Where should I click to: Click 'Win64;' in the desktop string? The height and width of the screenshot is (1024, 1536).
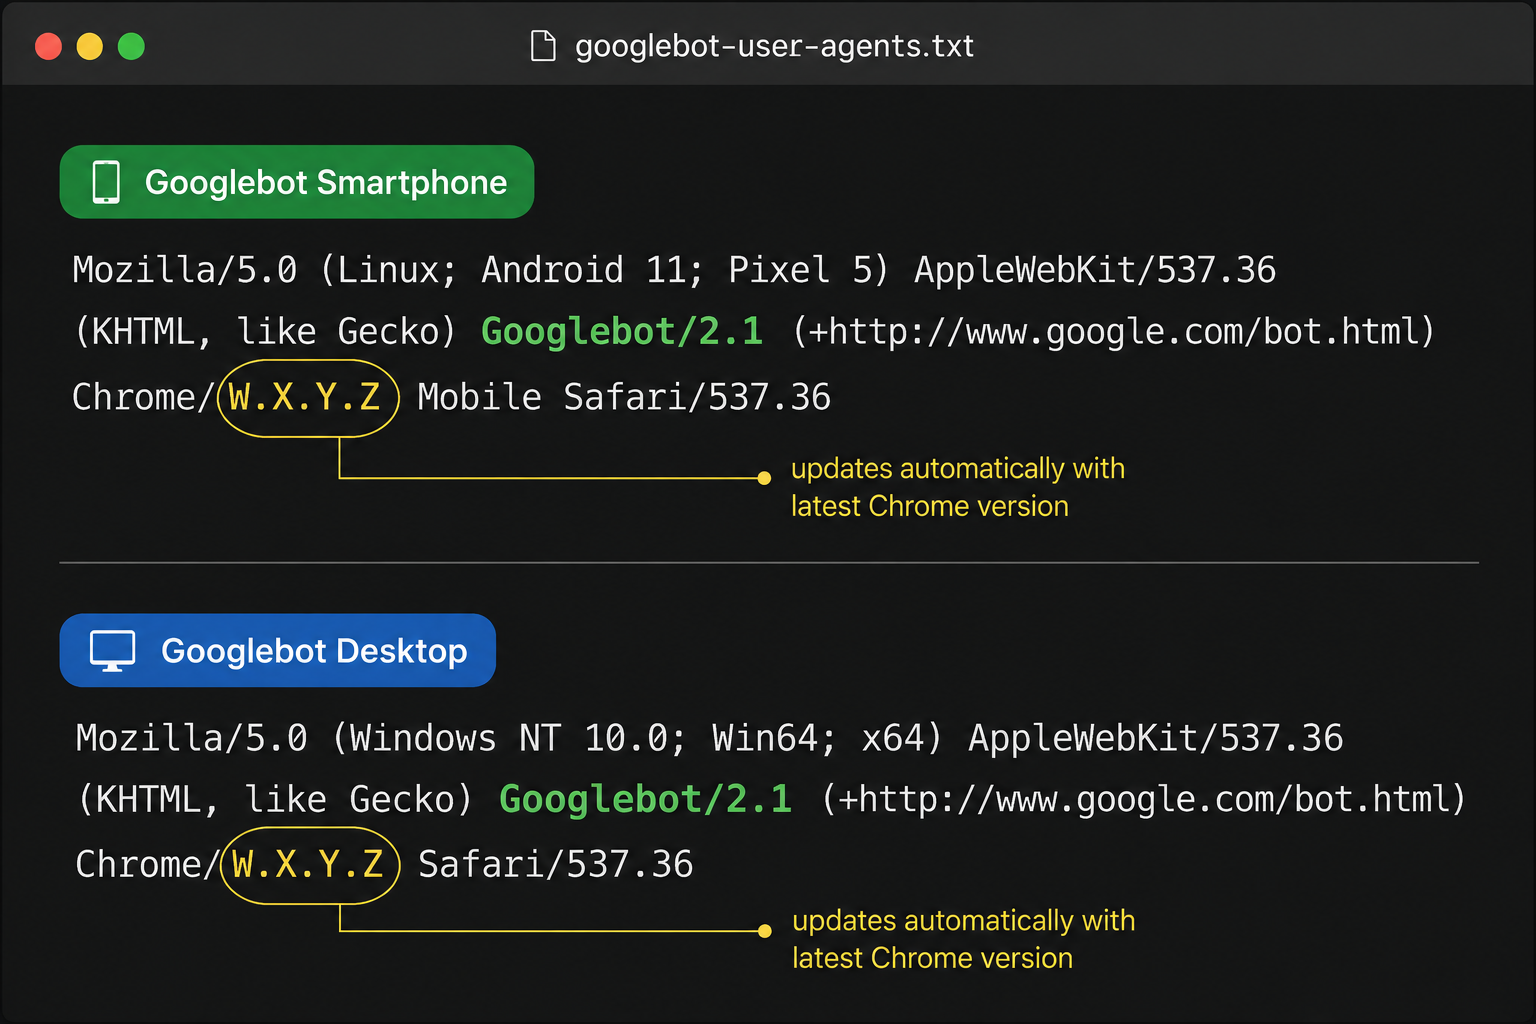(774, 738)
